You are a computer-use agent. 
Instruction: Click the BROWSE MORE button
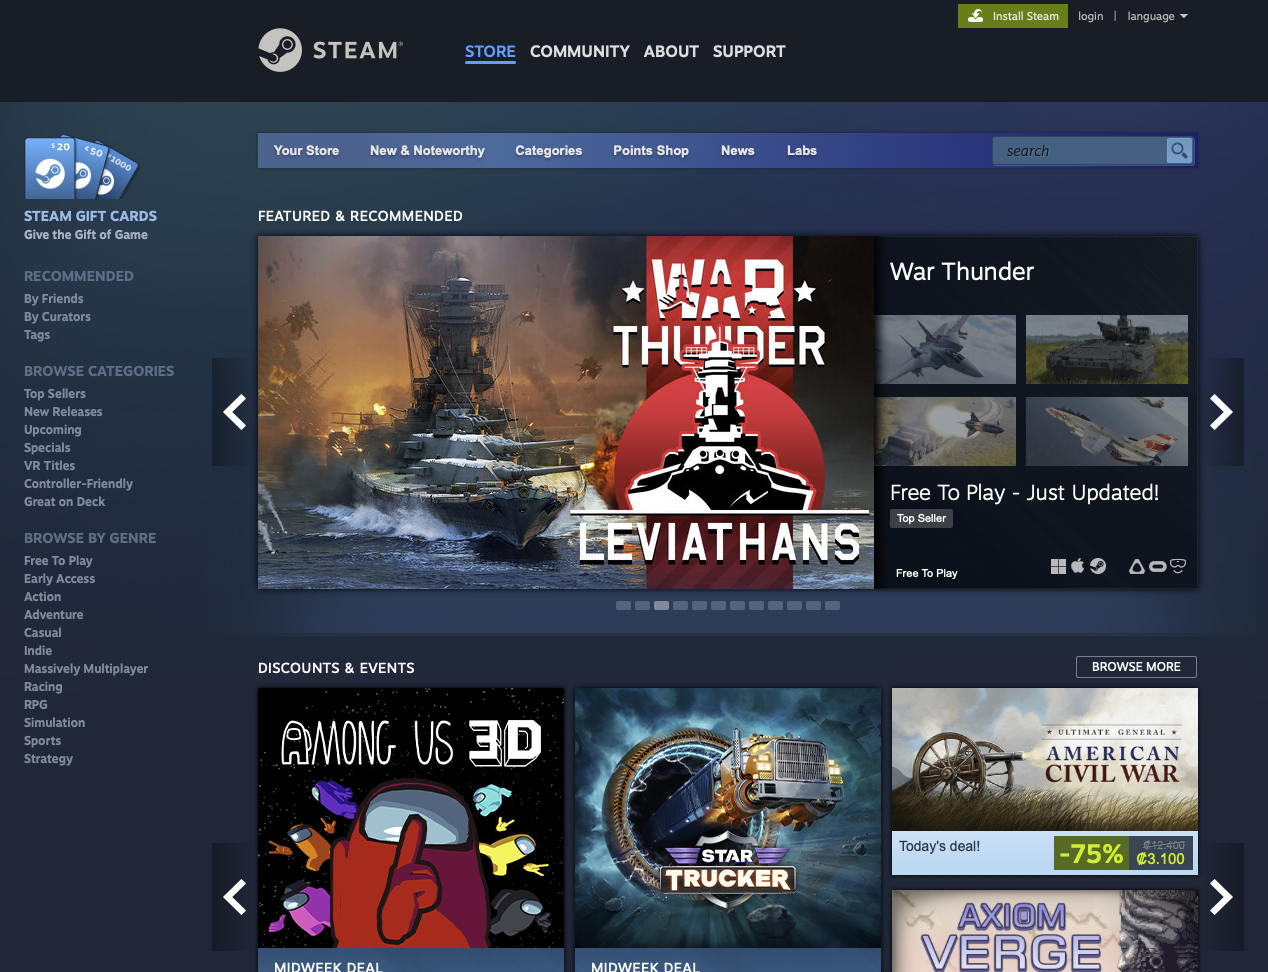click(x=1136, y=667)
